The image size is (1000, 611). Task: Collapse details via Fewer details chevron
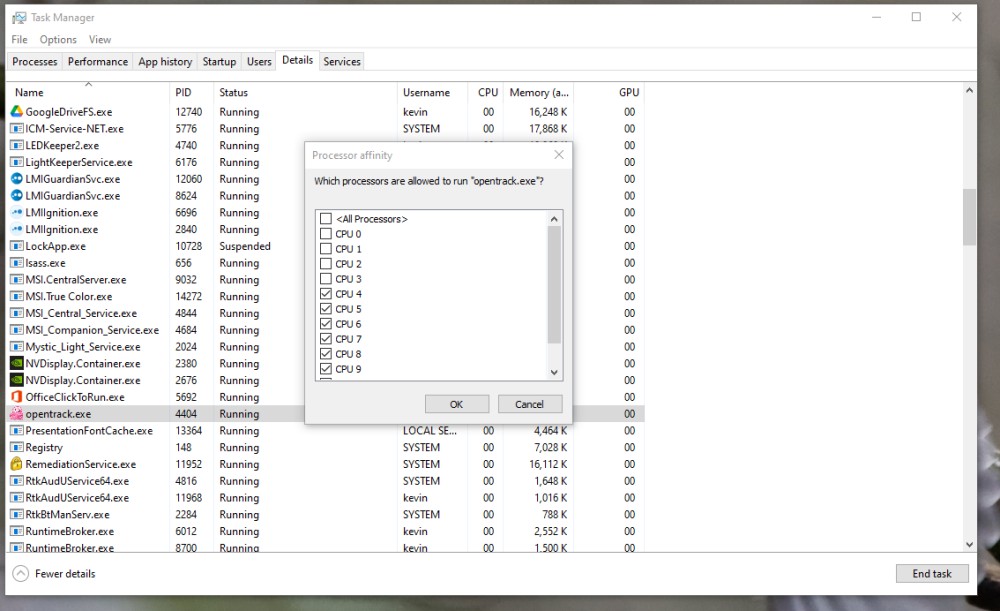(x=21, y=573)
